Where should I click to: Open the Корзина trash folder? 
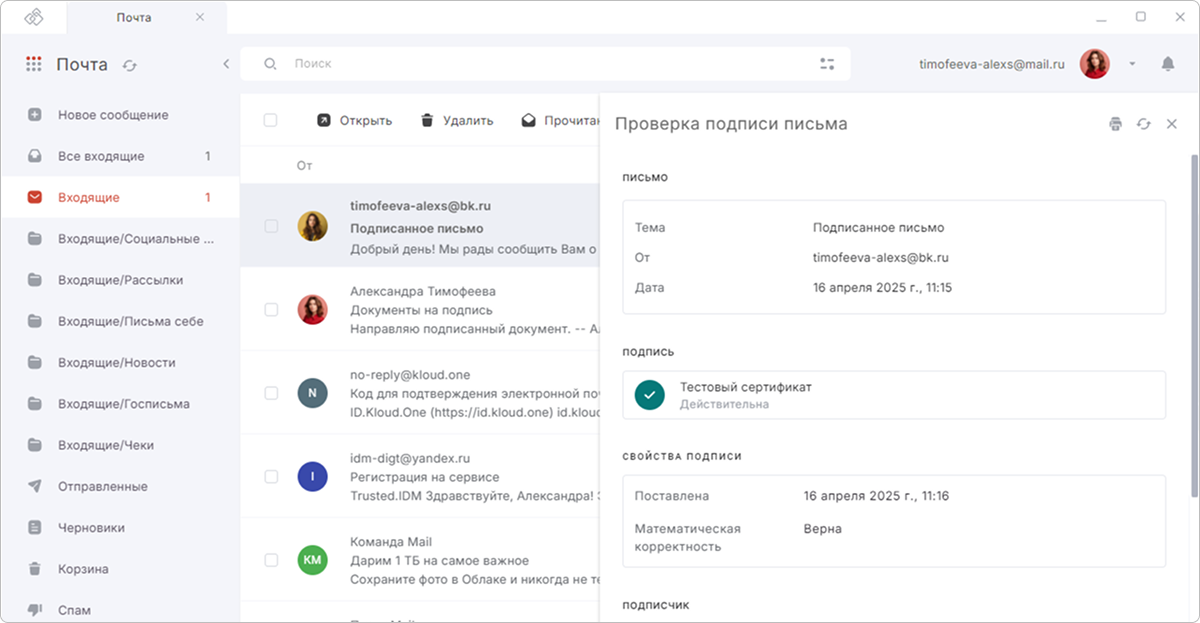(120, 569)
